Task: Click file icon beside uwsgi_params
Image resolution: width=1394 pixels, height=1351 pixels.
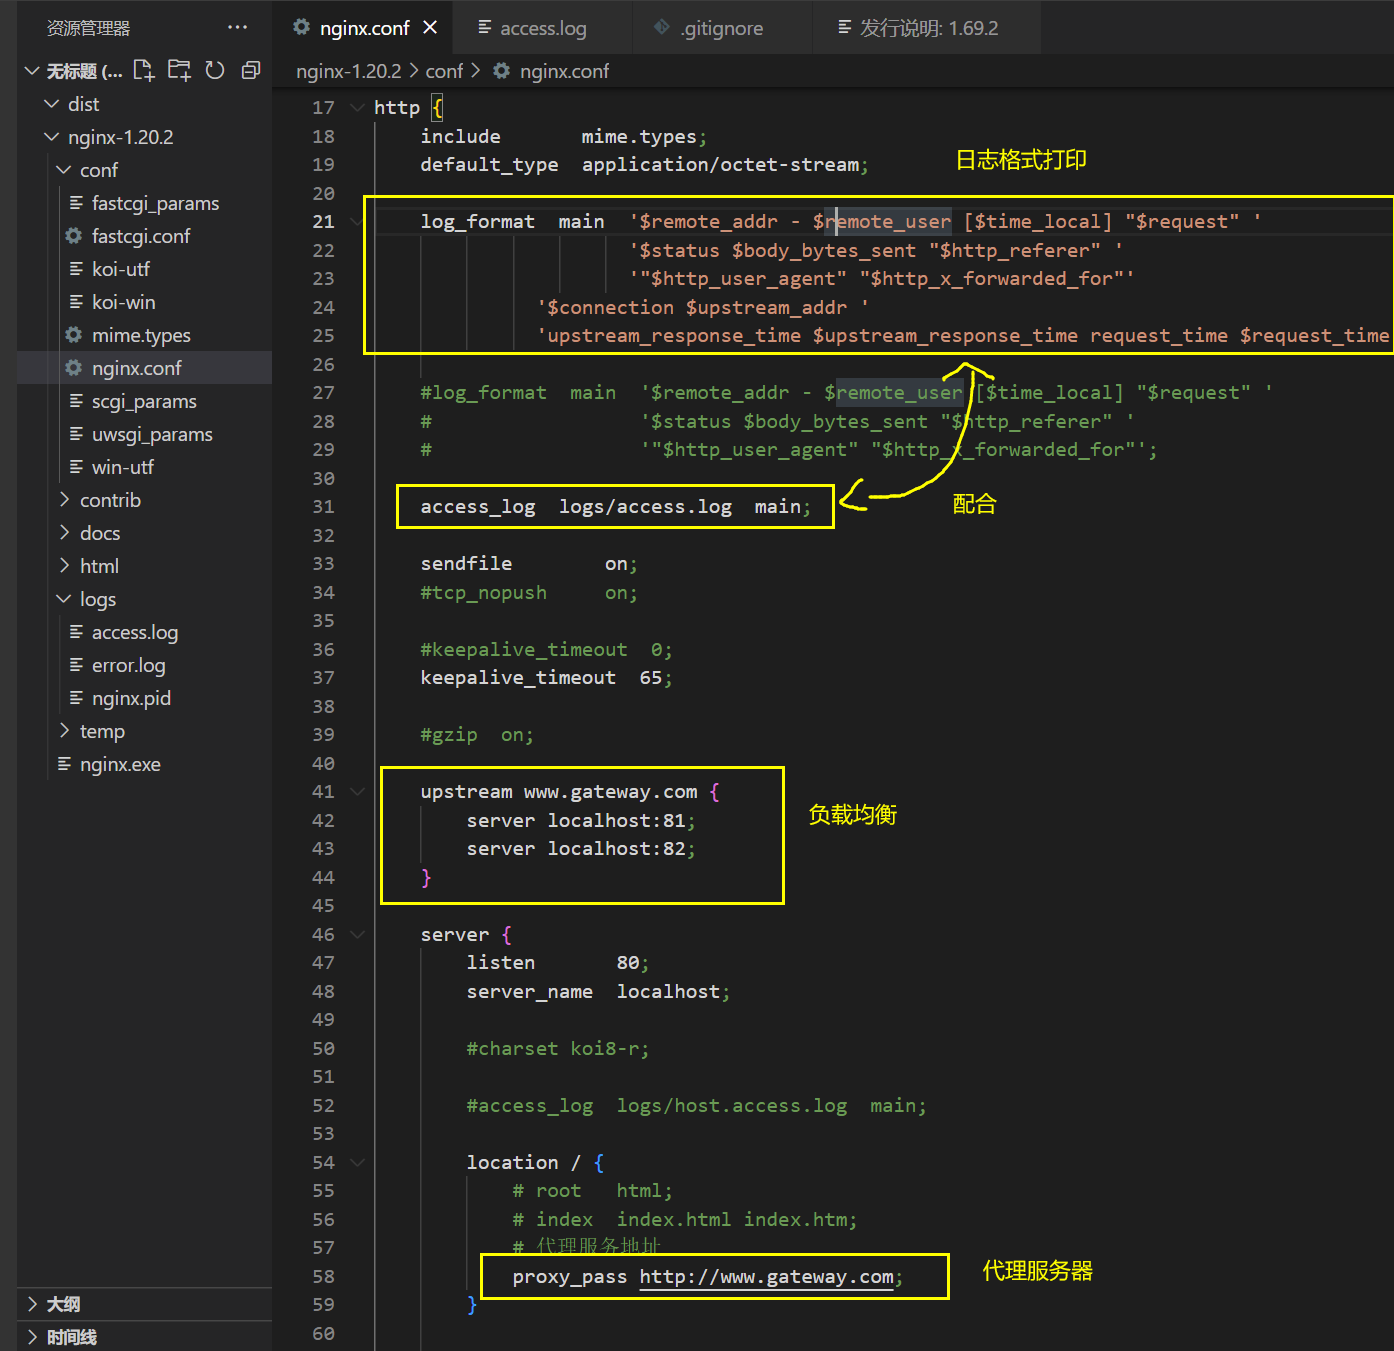Action: coord(76,434)
